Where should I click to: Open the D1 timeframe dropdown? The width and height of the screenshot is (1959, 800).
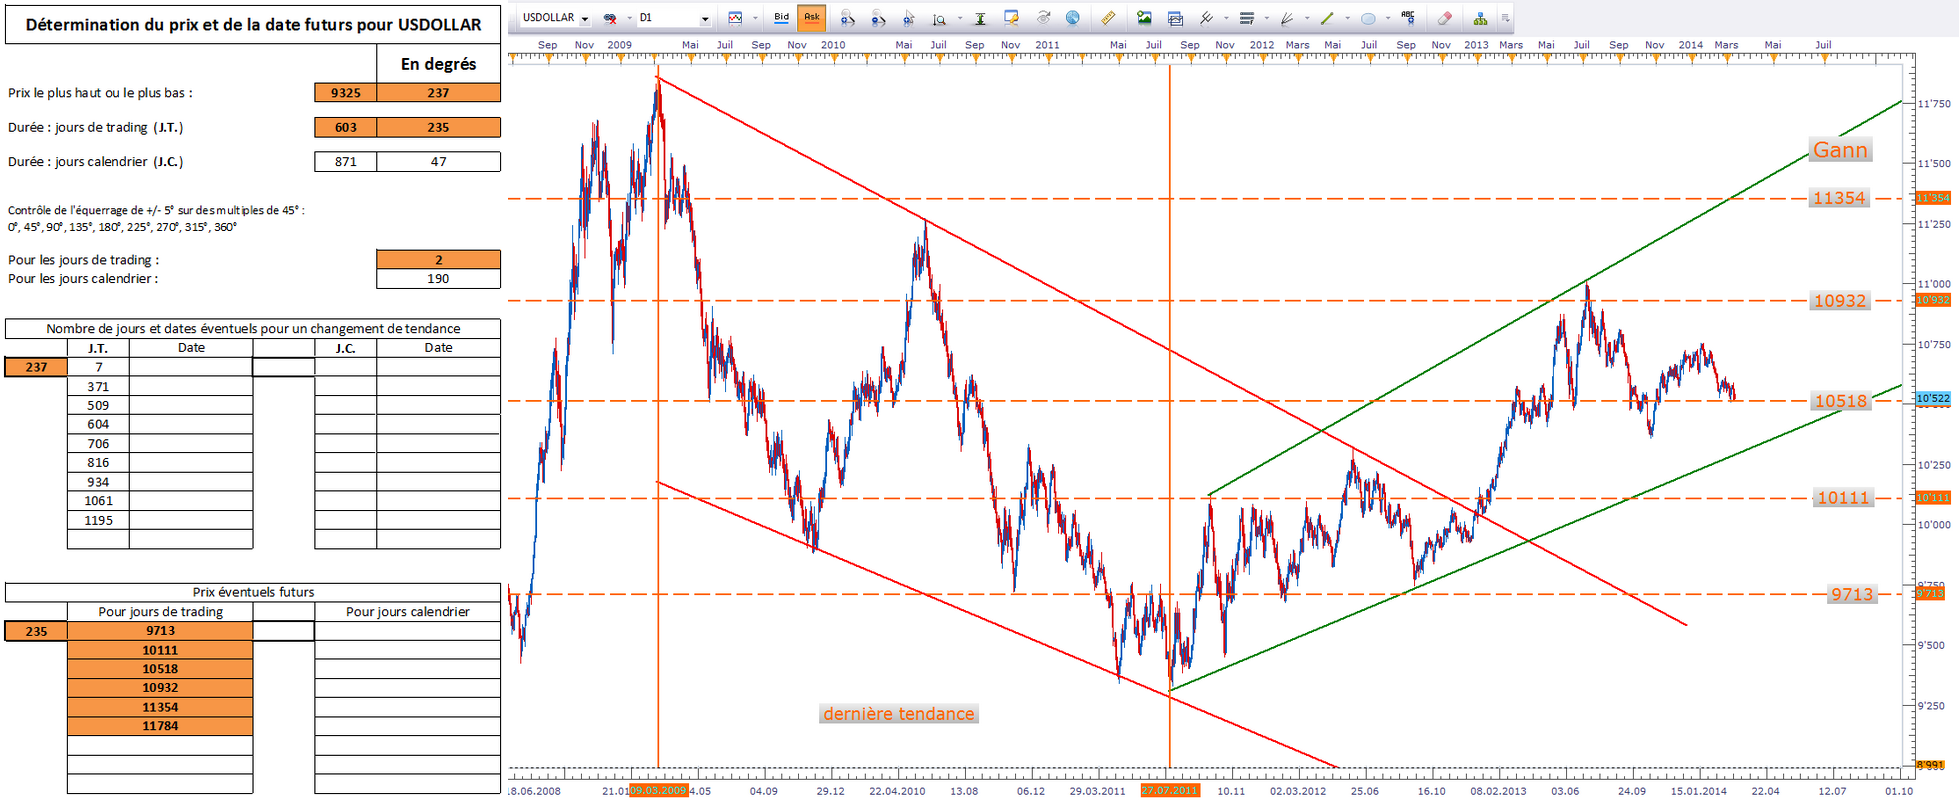pos(704,19)
